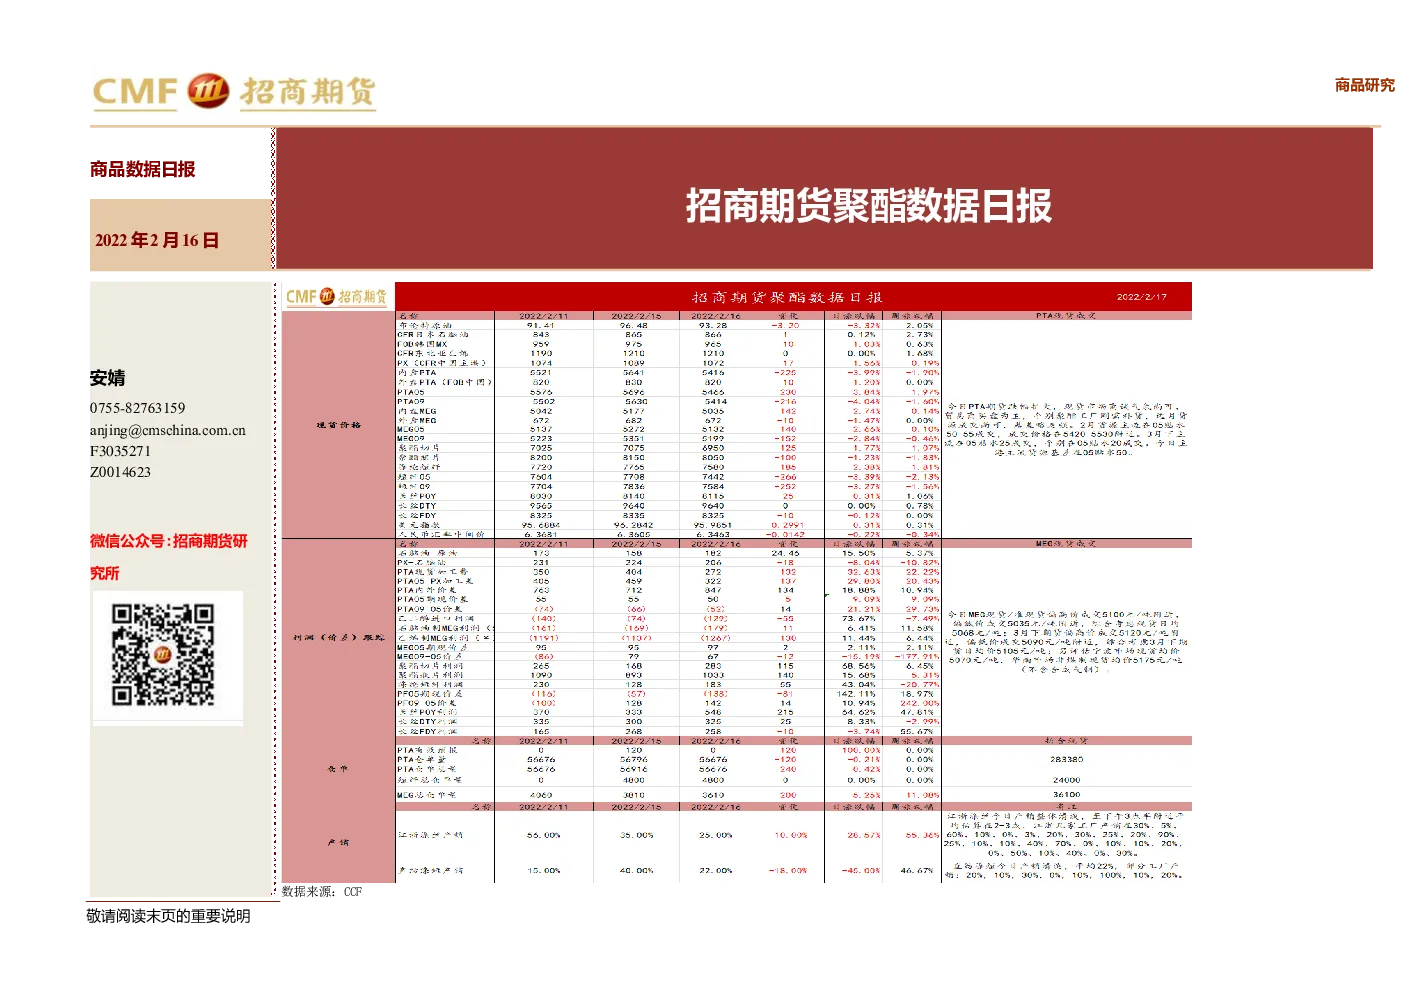Open the anjing@cmschina.com.cn email address

point(167,430)
